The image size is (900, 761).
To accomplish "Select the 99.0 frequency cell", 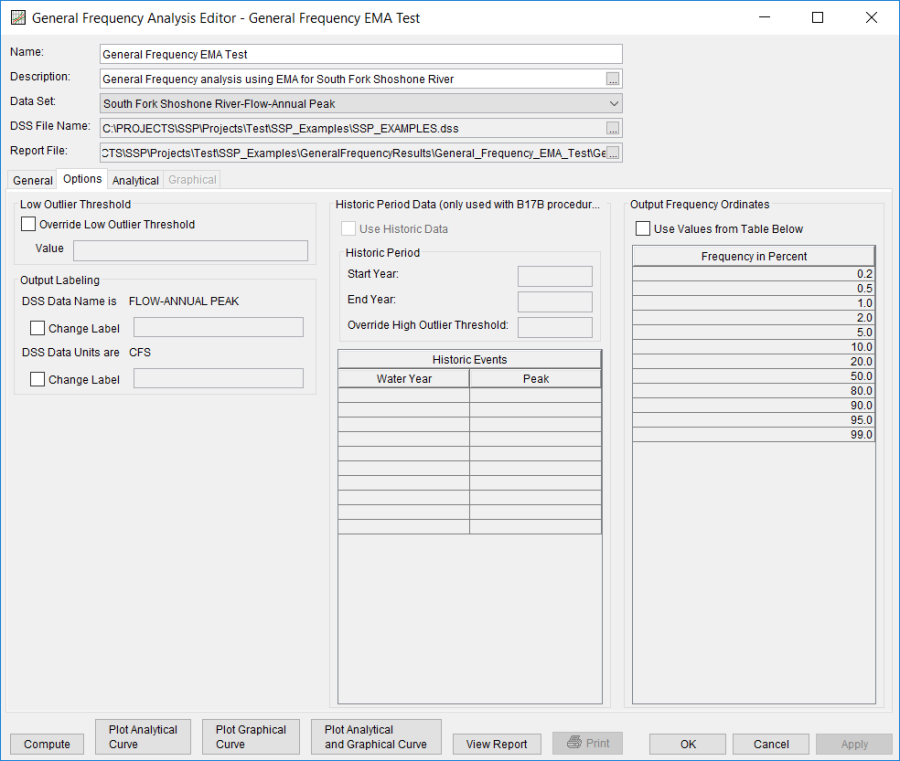I will [x=754, y=434].
